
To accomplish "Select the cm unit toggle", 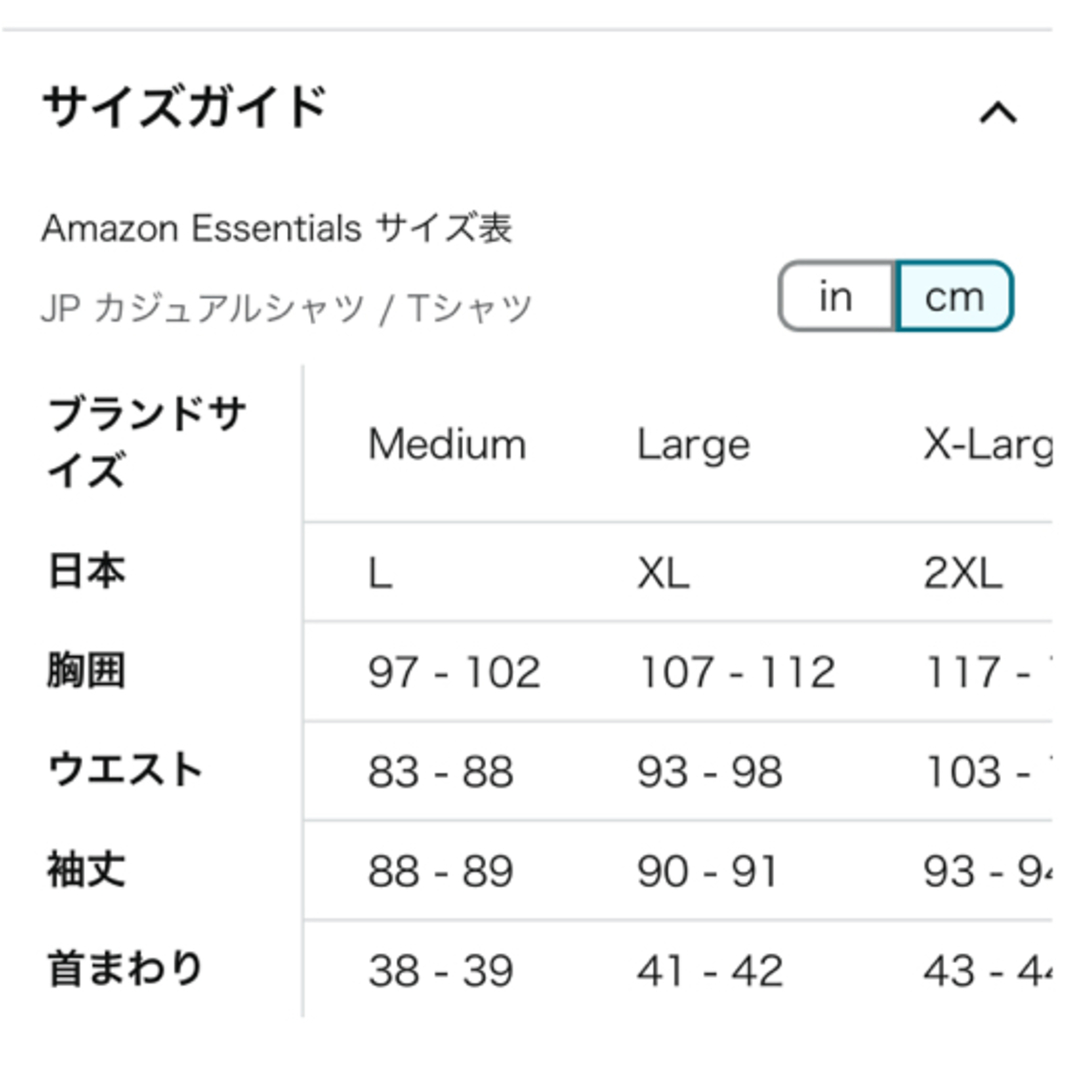I will tap(955, 296).
